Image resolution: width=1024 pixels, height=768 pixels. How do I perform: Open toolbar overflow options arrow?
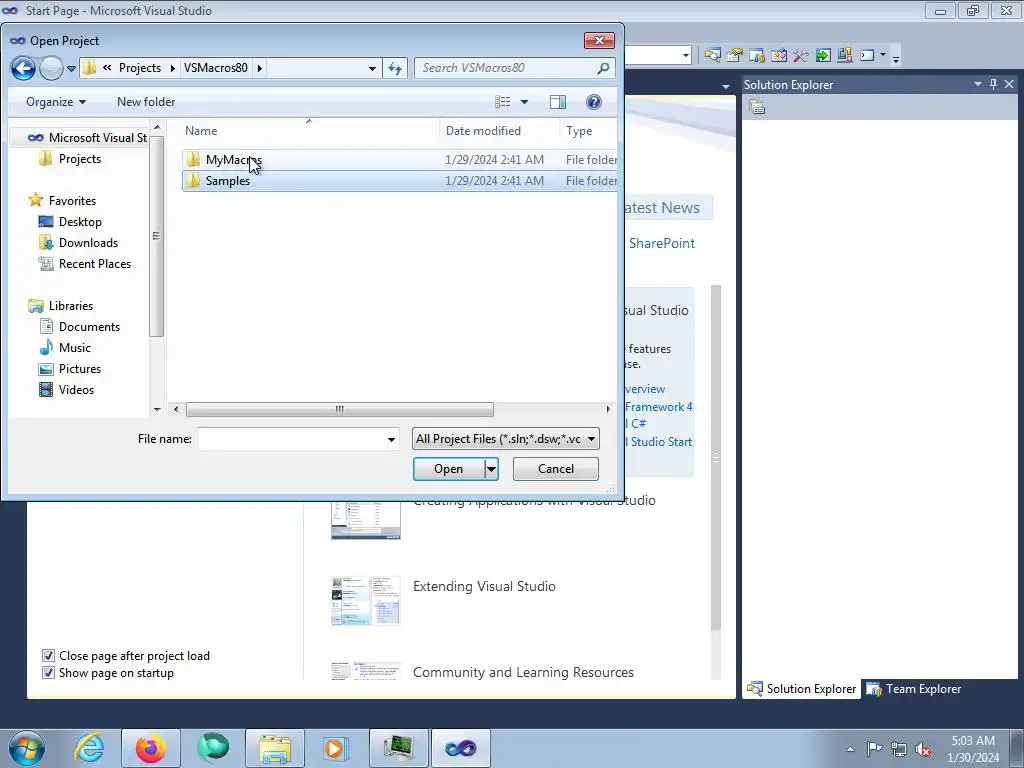click(x=896, y=57)
